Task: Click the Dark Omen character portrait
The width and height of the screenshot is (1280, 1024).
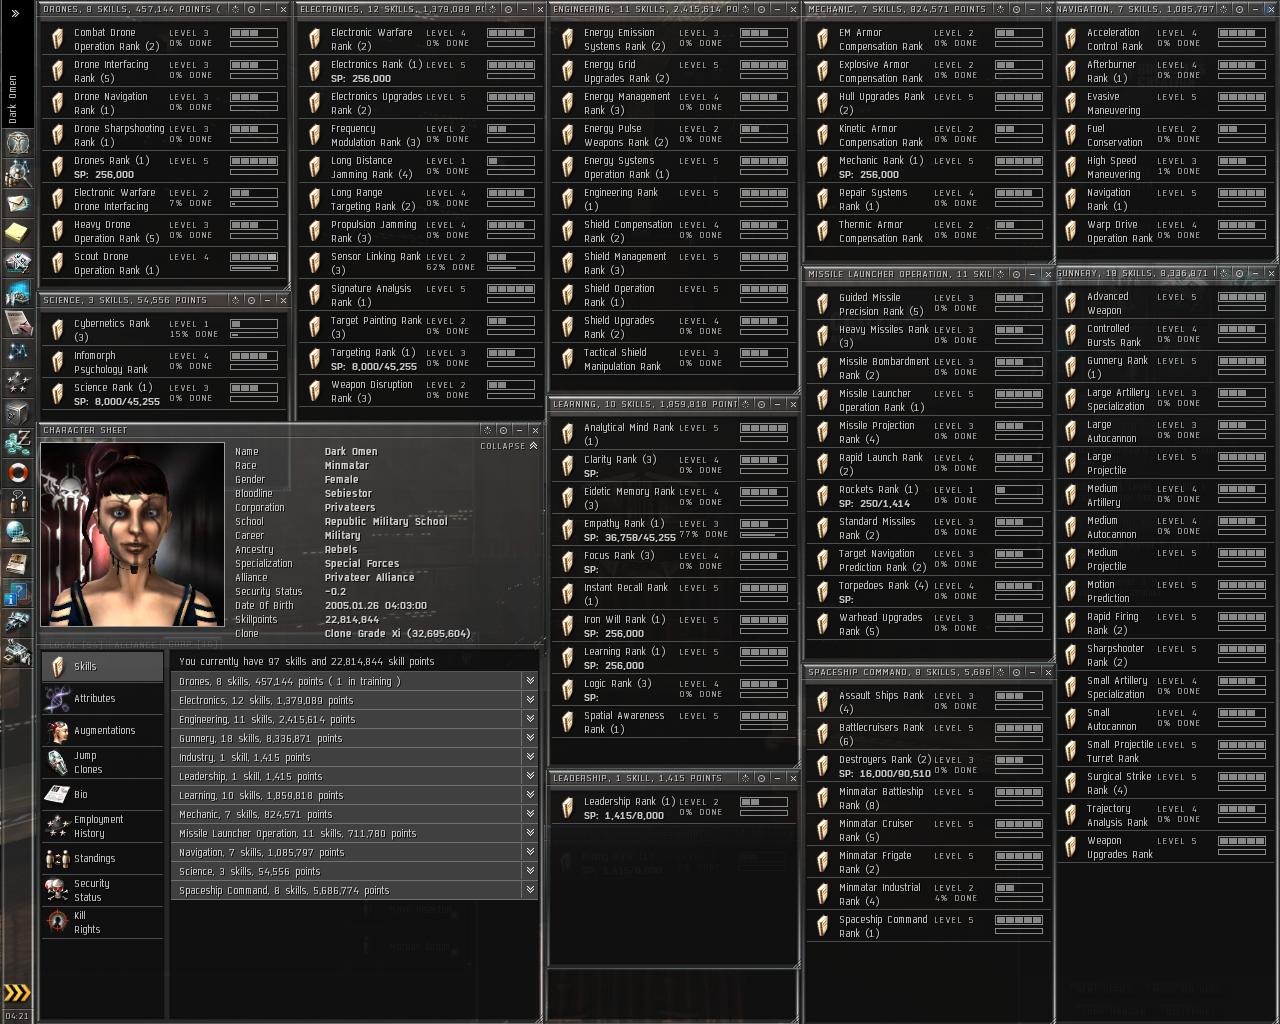Action: tap(132, 534)
